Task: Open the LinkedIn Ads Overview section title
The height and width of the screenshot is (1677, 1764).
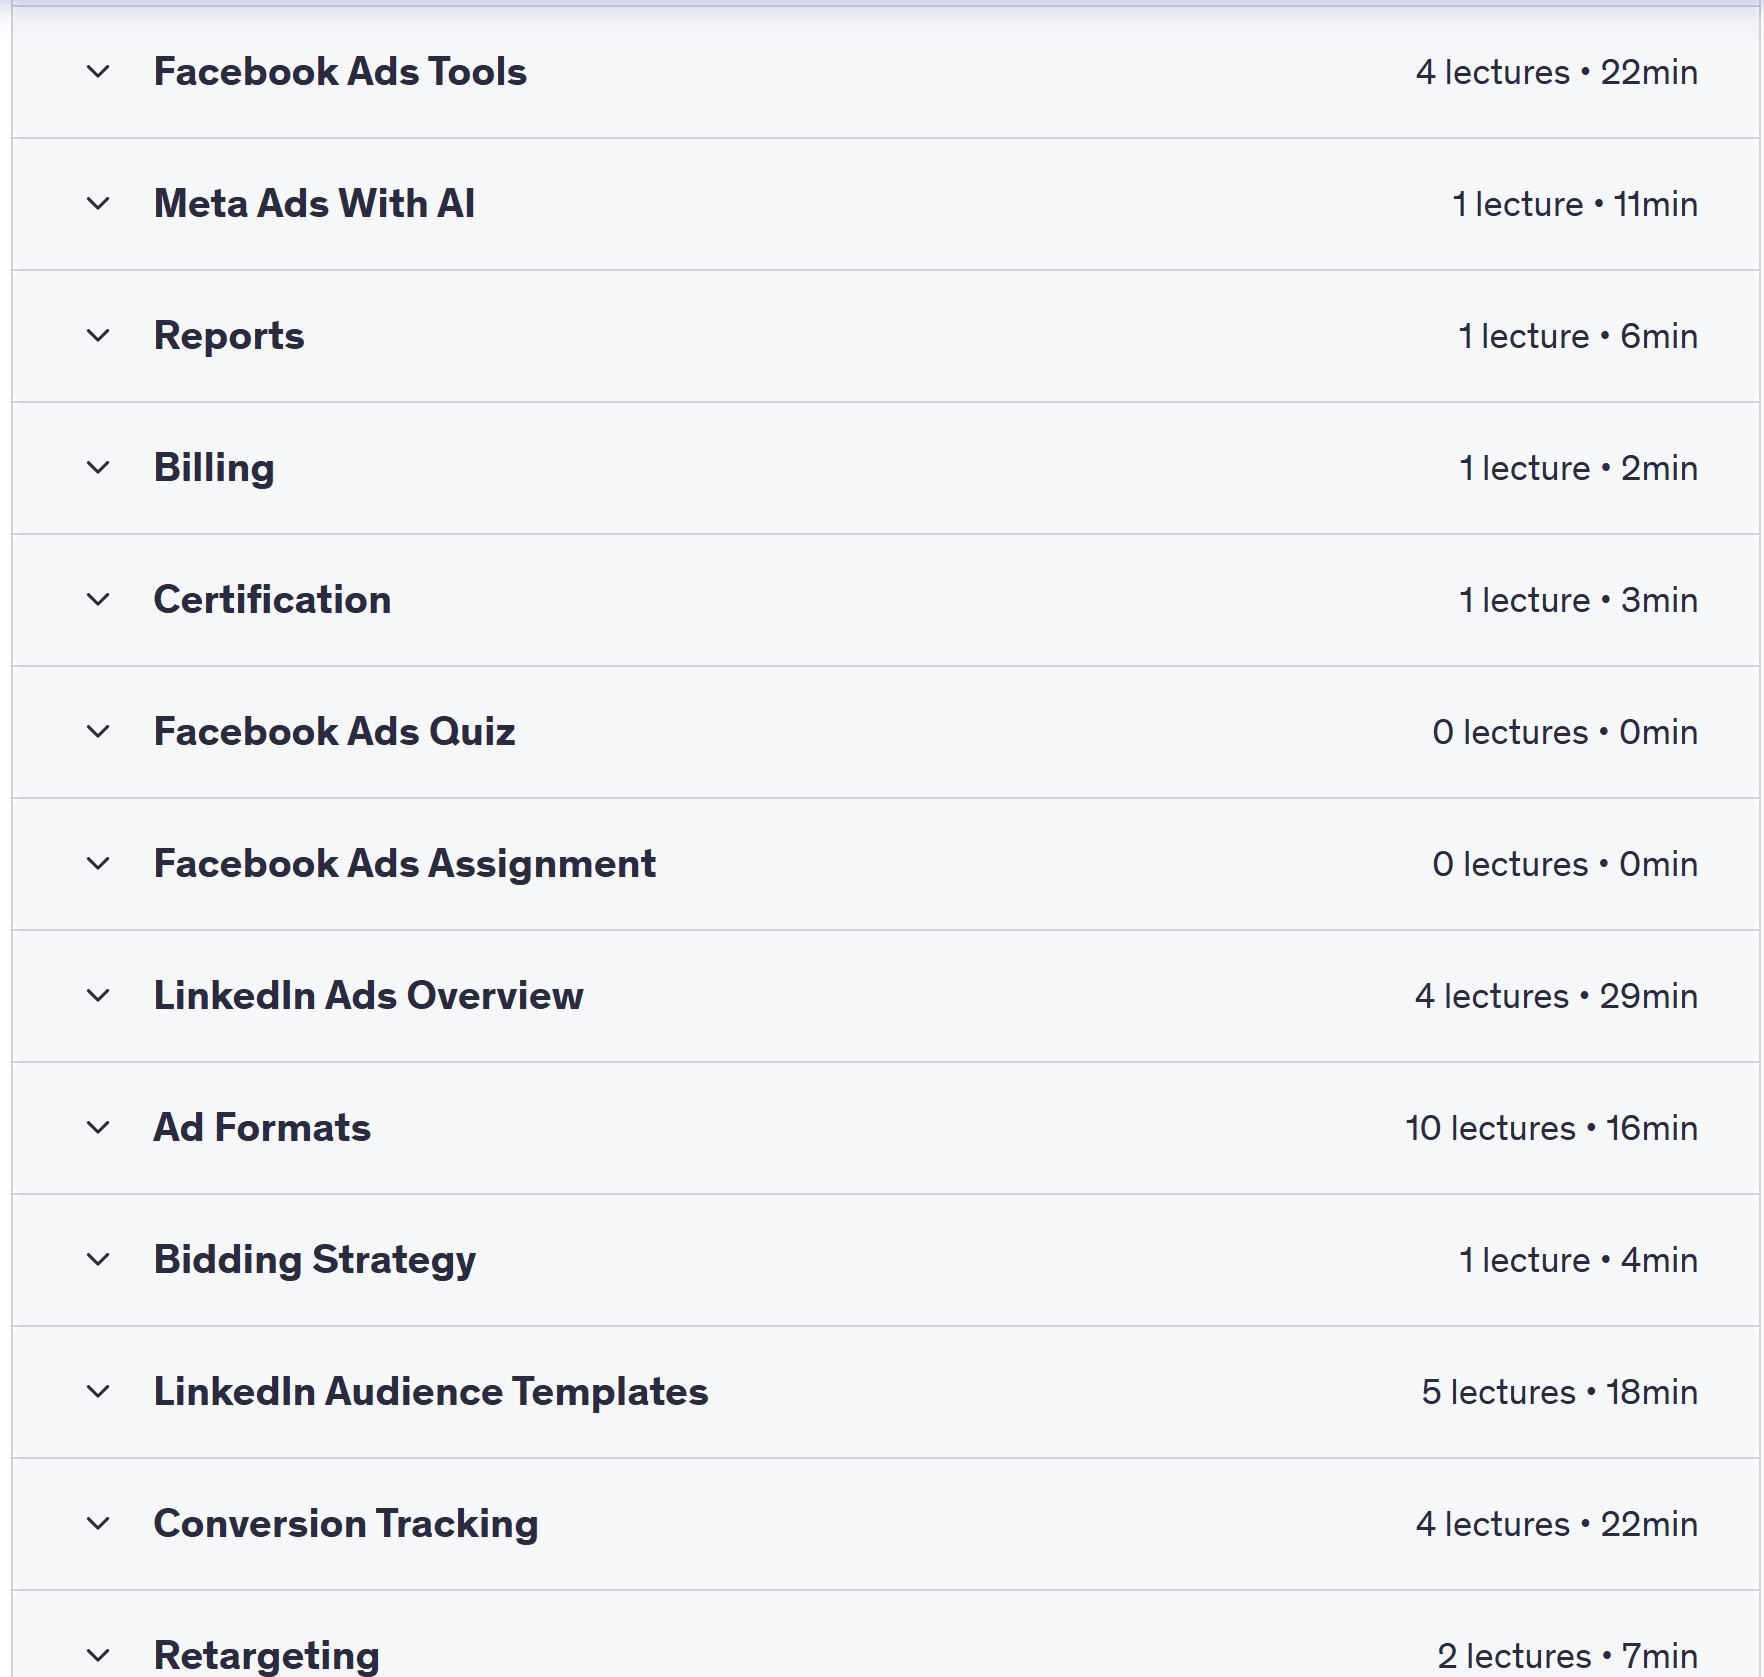Action: [x=368, y=996]
